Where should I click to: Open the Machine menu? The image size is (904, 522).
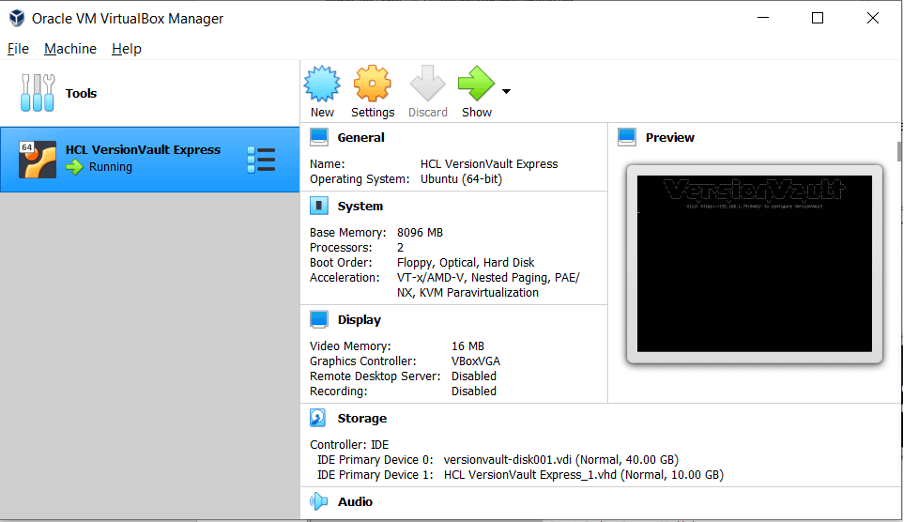coord(70,48)
